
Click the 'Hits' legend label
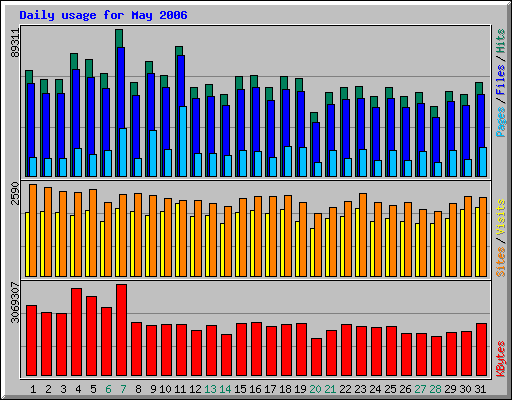pyautogui.click(x=501, y=41)
